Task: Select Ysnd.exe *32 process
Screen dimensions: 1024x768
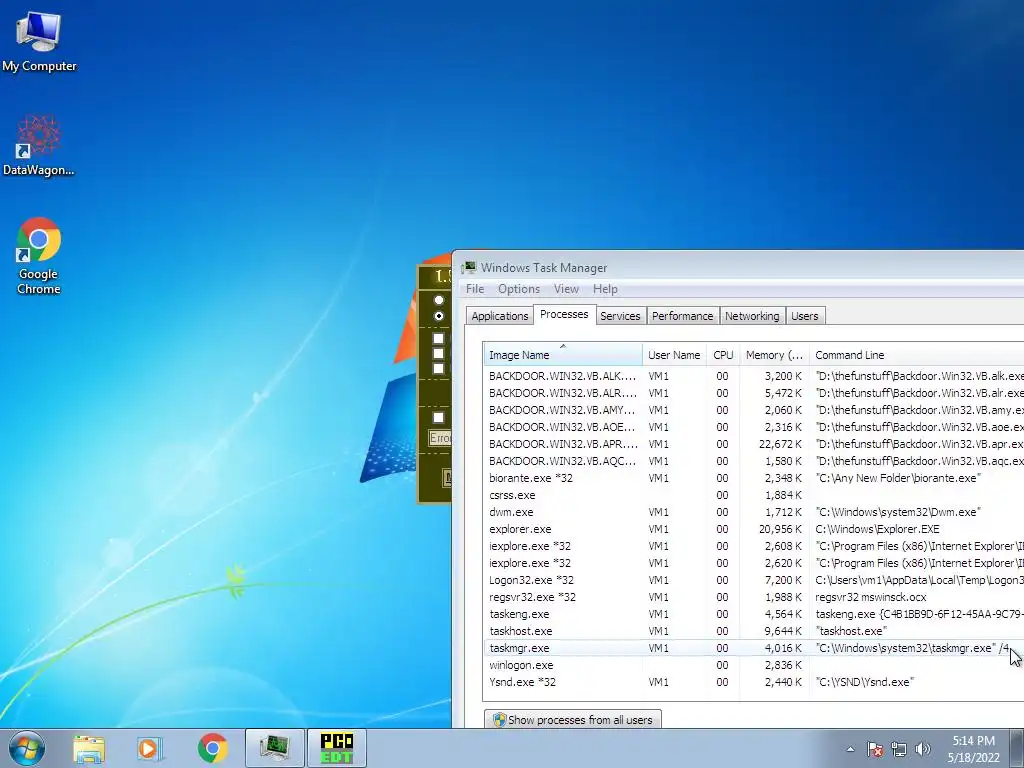Action: [754, 682]
